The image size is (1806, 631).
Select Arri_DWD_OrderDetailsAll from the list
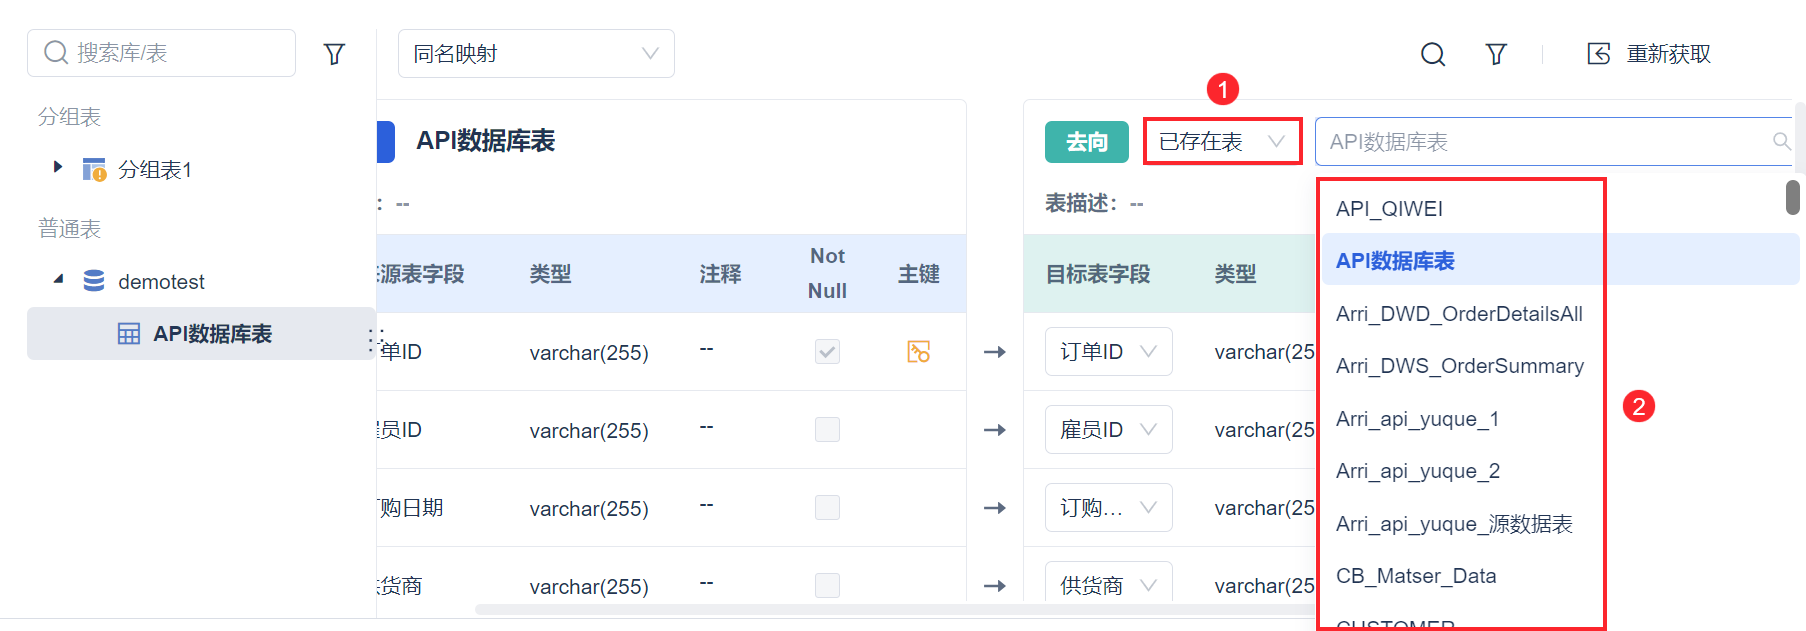tap(1459, 314)
